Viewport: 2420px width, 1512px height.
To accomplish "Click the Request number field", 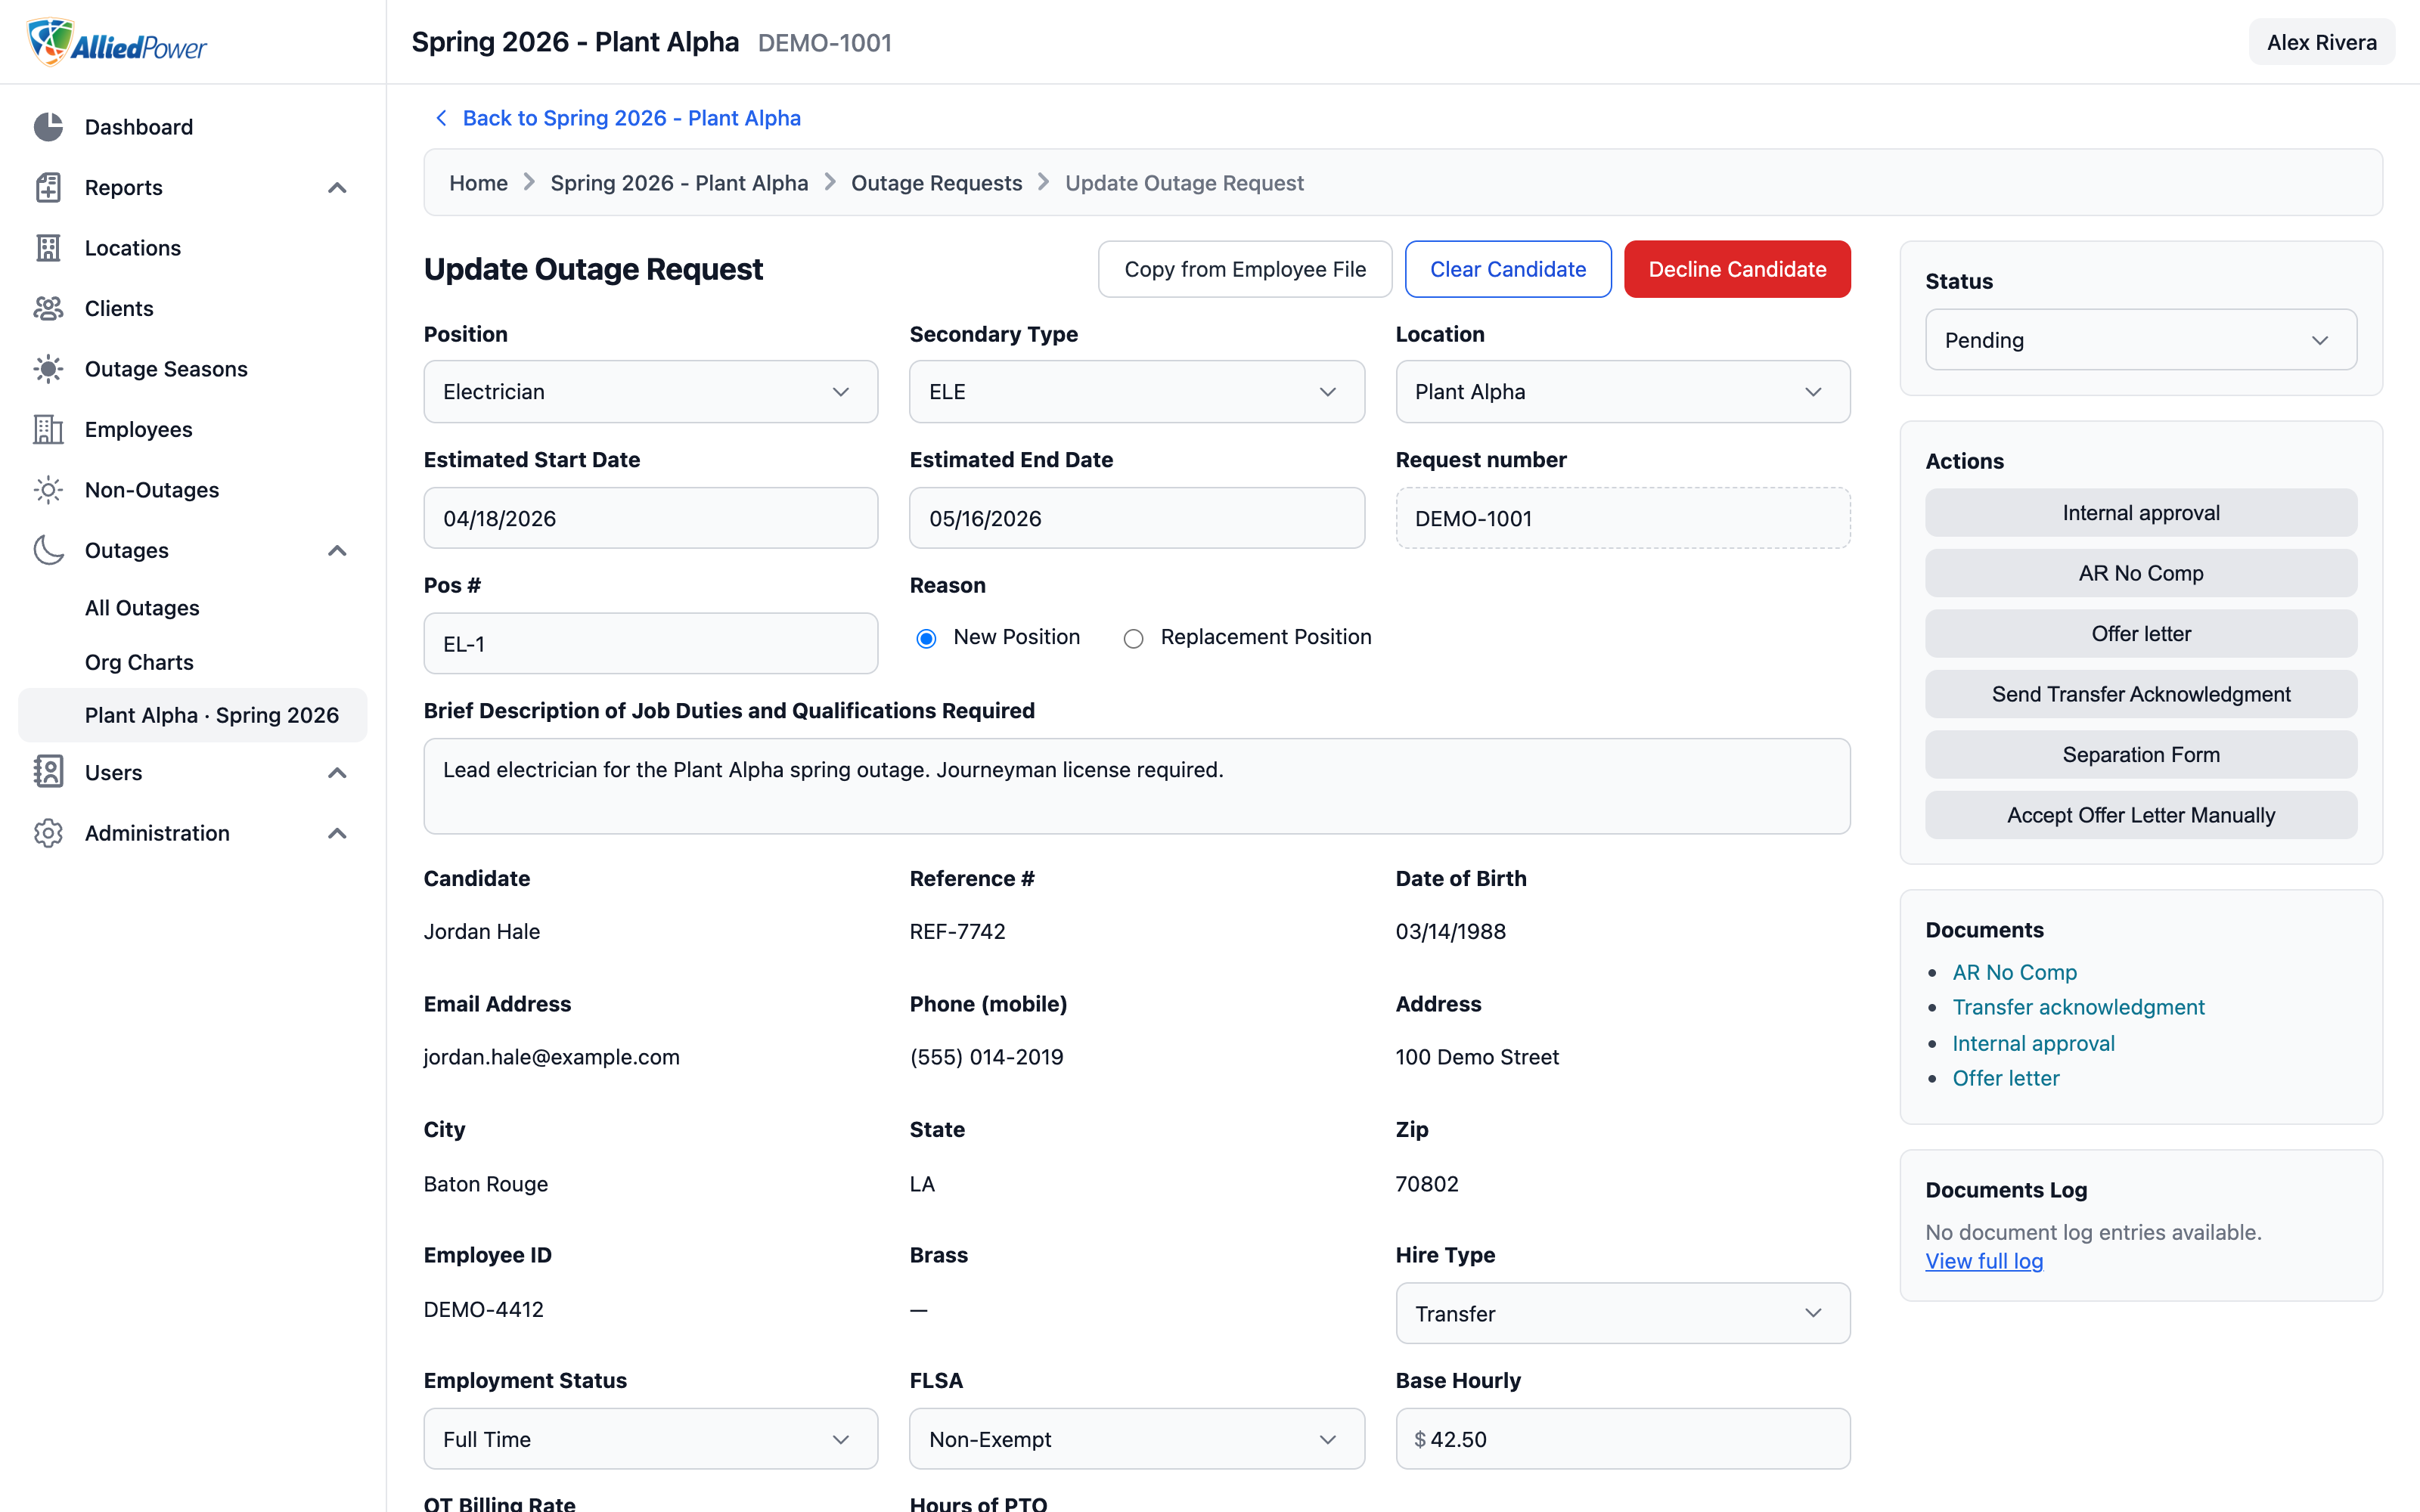I will [1623, 518].
